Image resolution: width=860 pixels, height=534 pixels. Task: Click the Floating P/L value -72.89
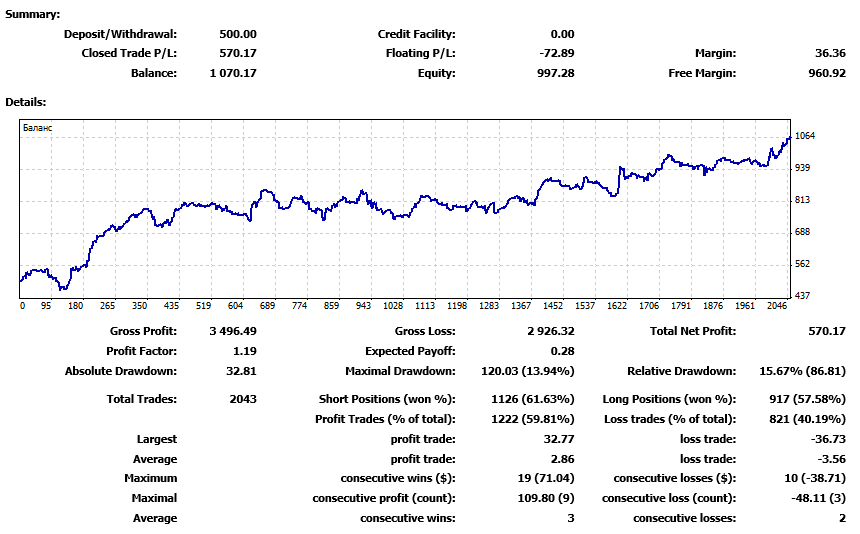click(554, 53)
